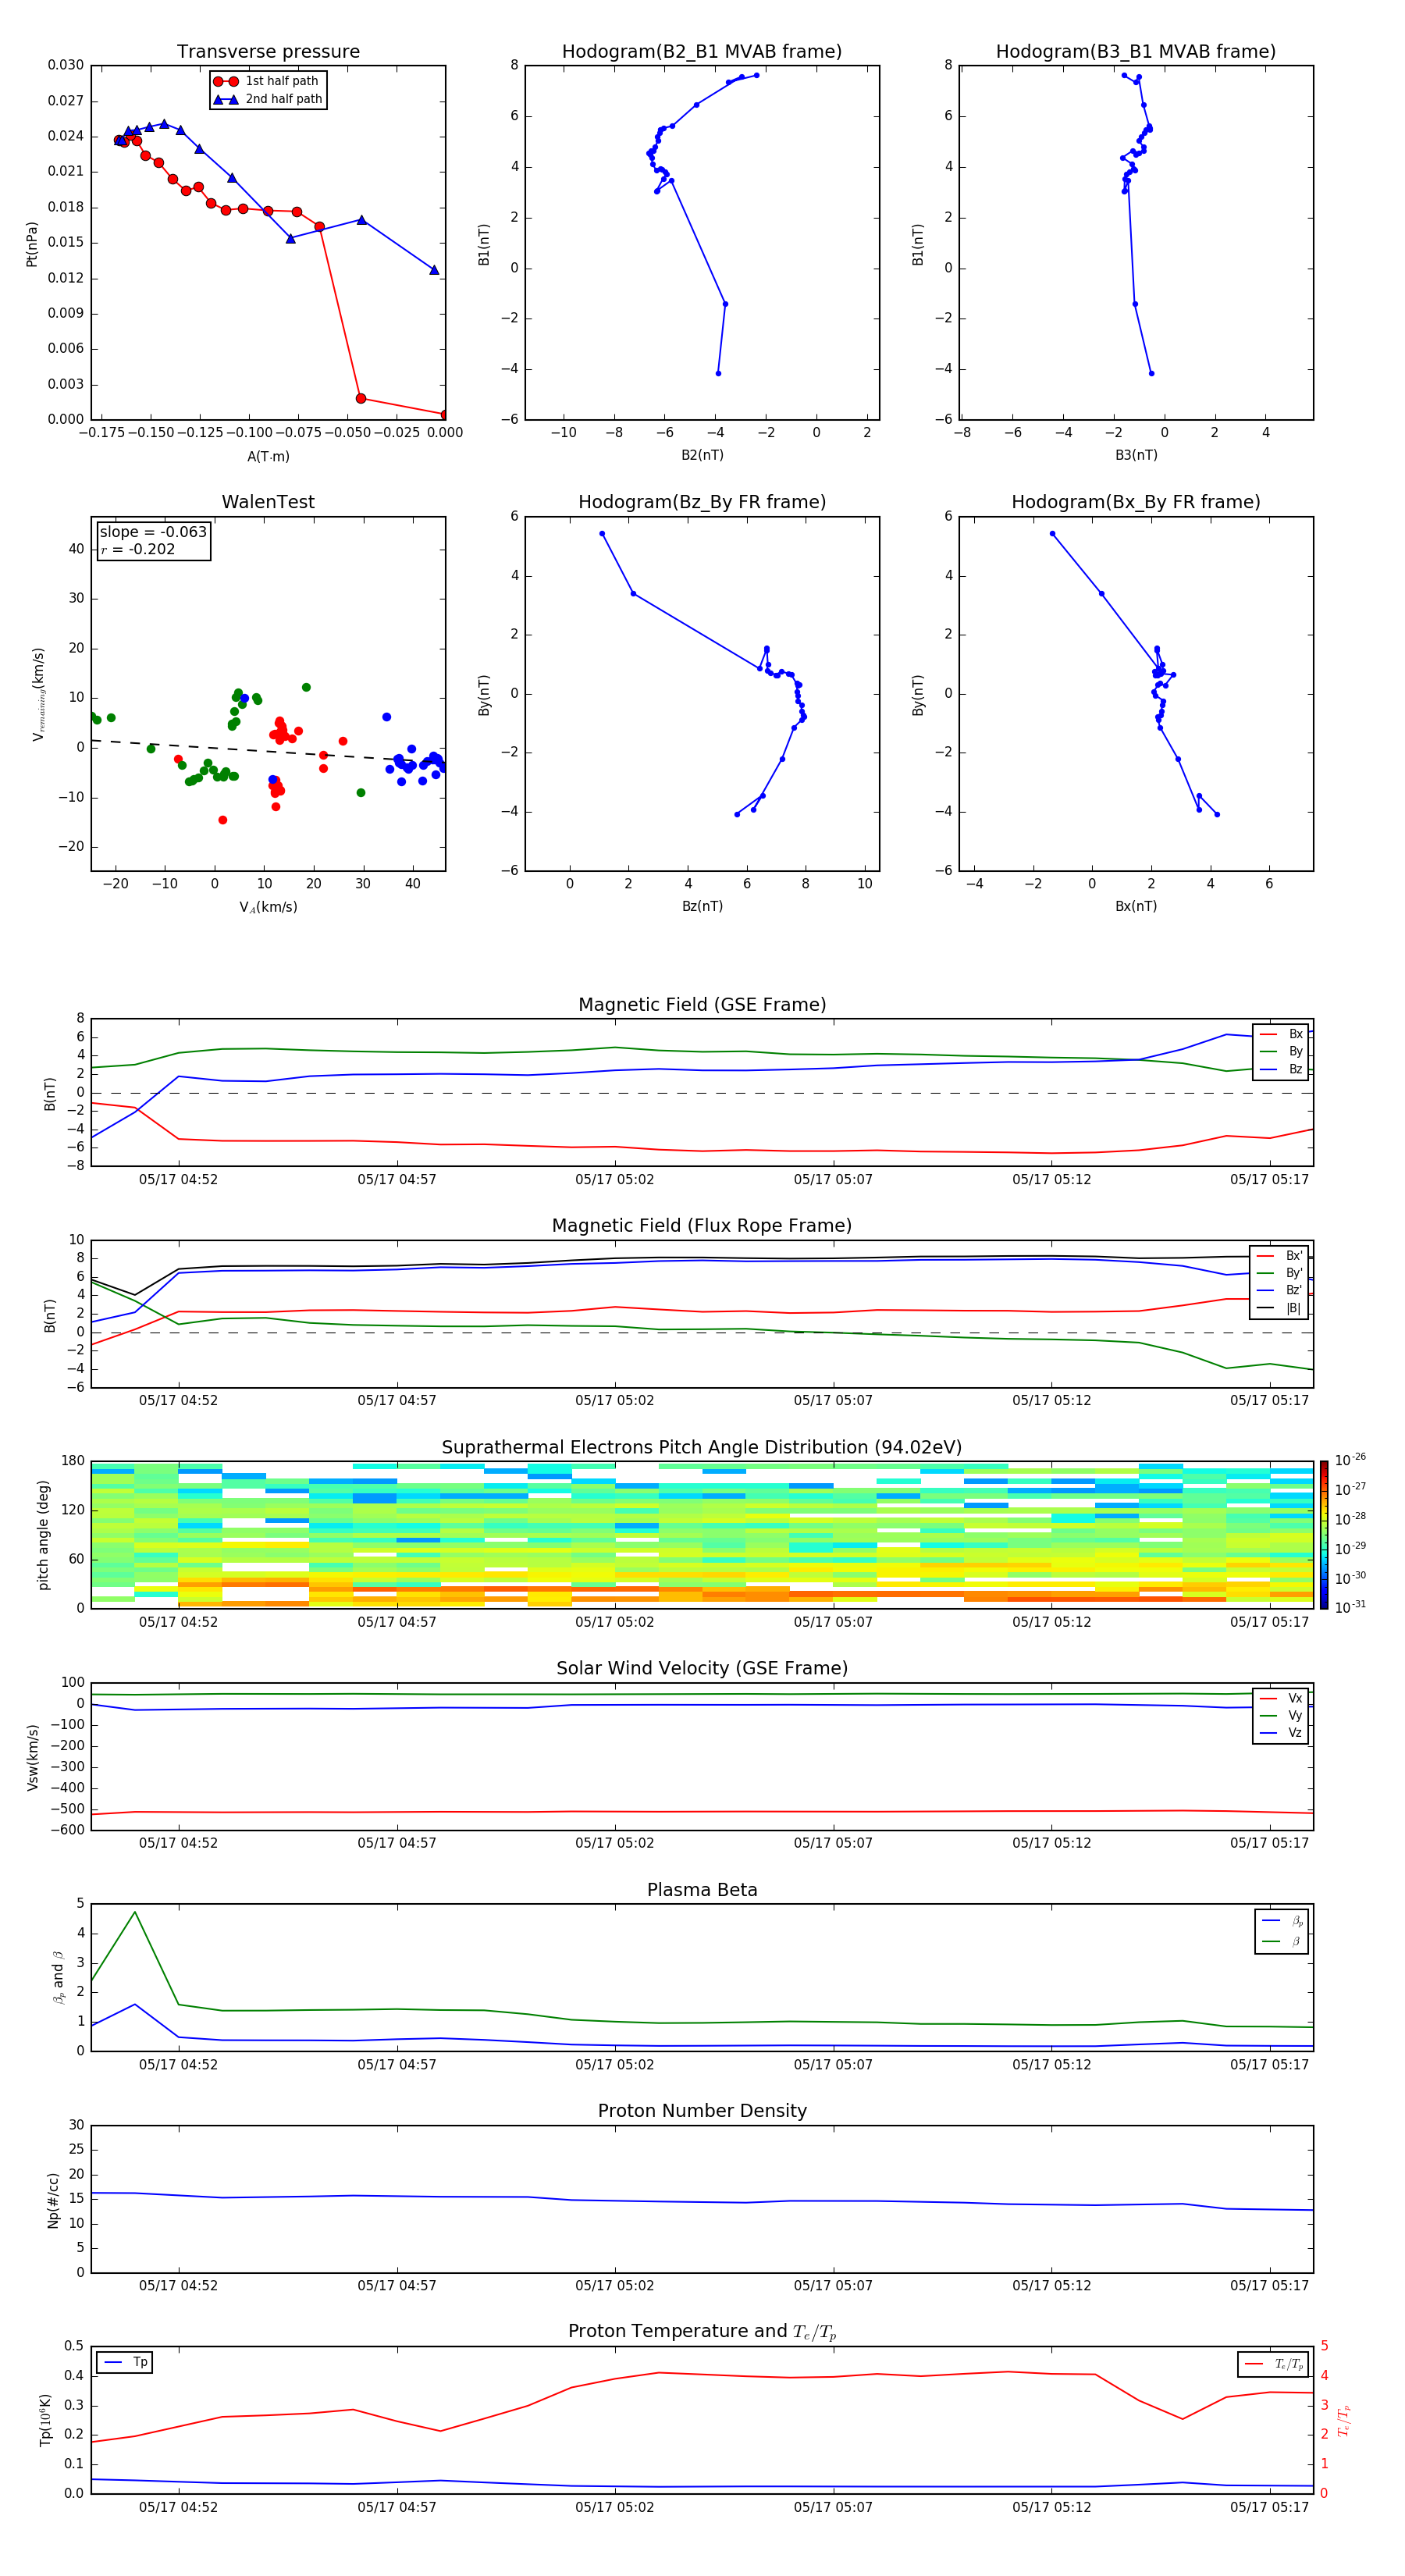The width and height of the screenshot is (1405, 2576).
Task: Click the 'Bz' legend entry in GSE magnetic field
Action: coord(1281,1069)
